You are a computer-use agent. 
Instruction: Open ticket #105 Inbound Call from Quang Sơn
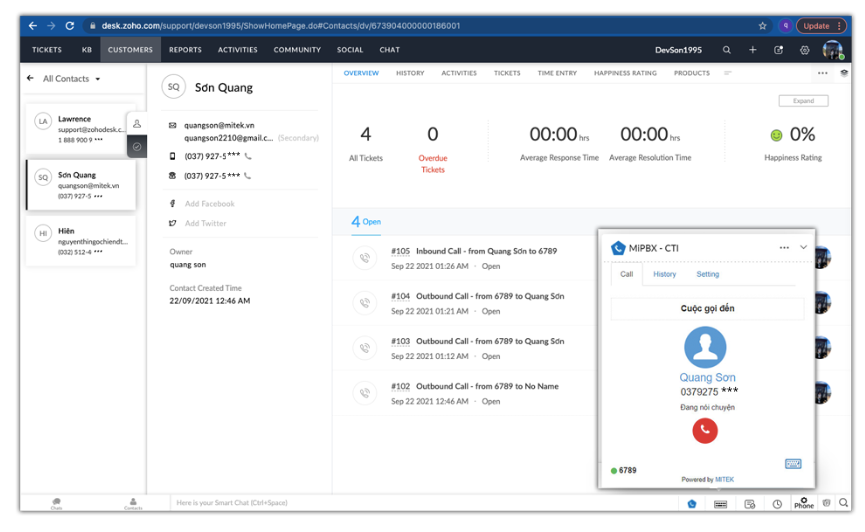coord(473,251)
